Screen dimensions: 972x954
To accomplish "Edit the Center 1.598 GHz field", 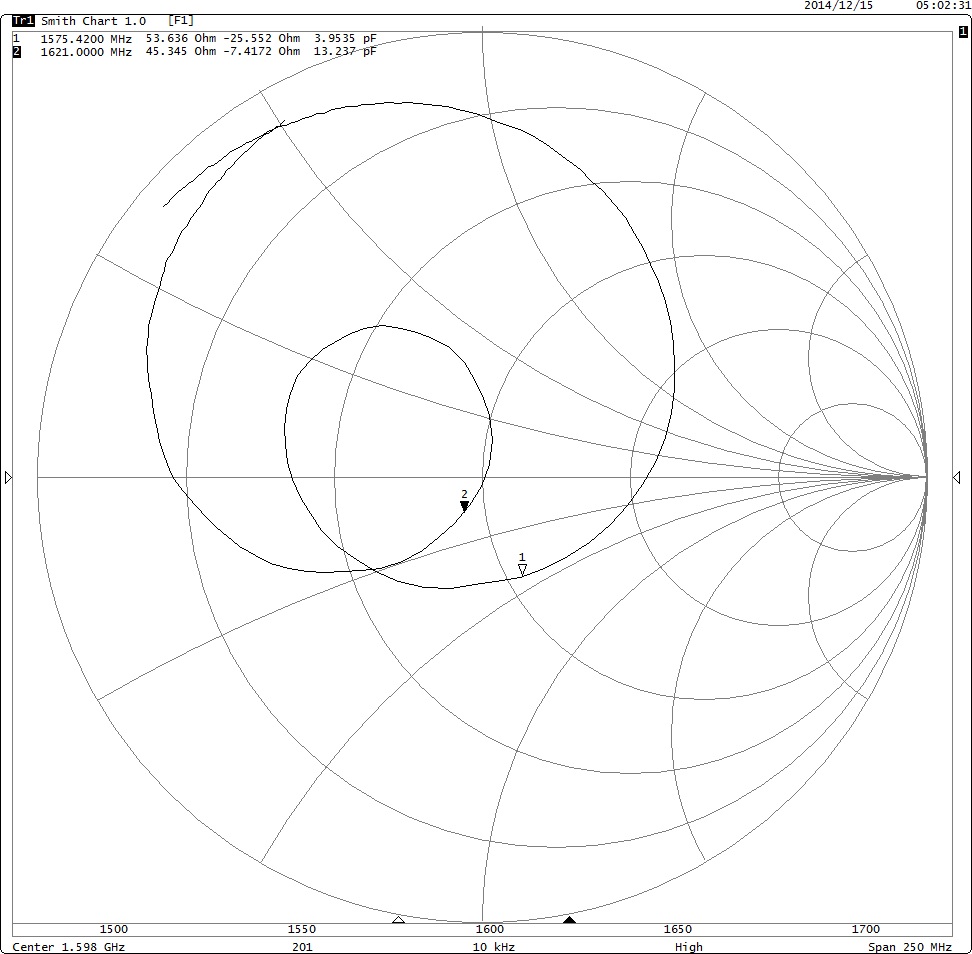I will (69, 947).
